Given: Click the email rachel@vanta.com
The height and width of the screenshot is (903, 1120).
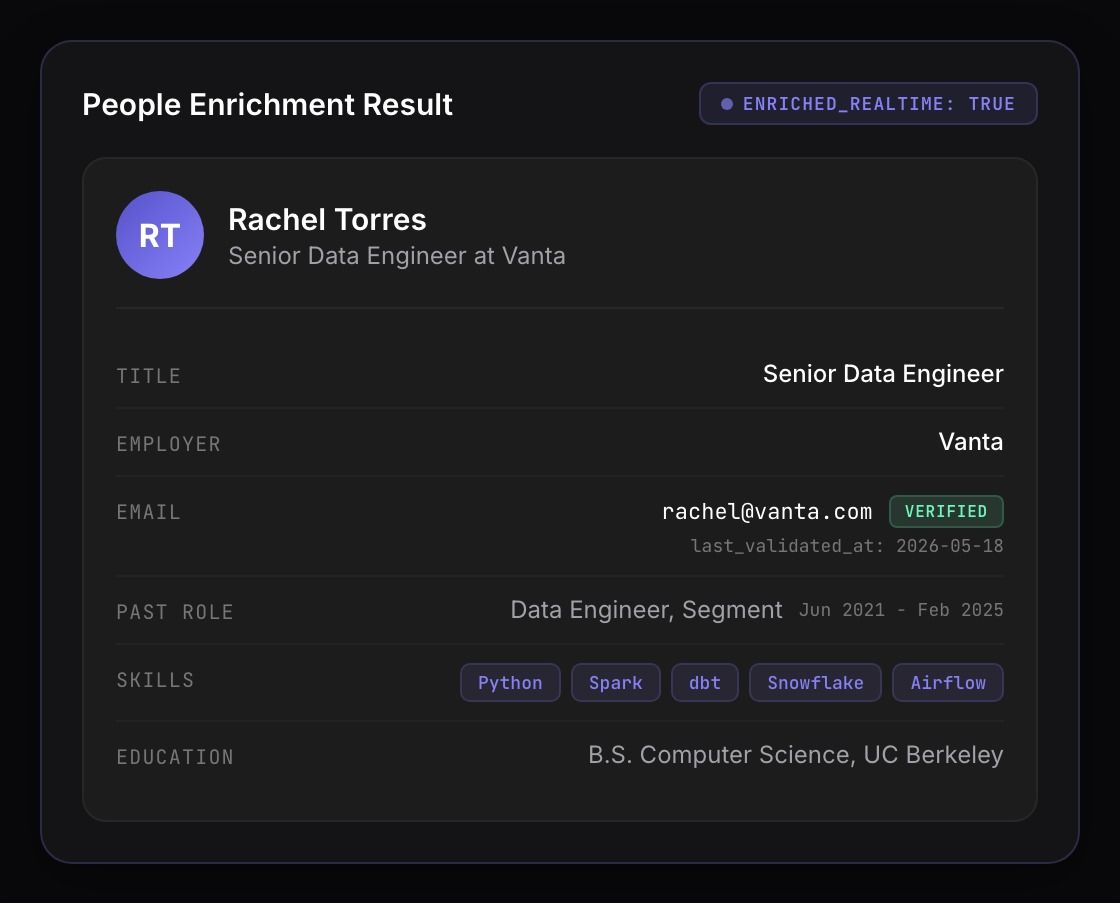Looking at the screenshot, I should pyautogui.click(x=766, y=512).
